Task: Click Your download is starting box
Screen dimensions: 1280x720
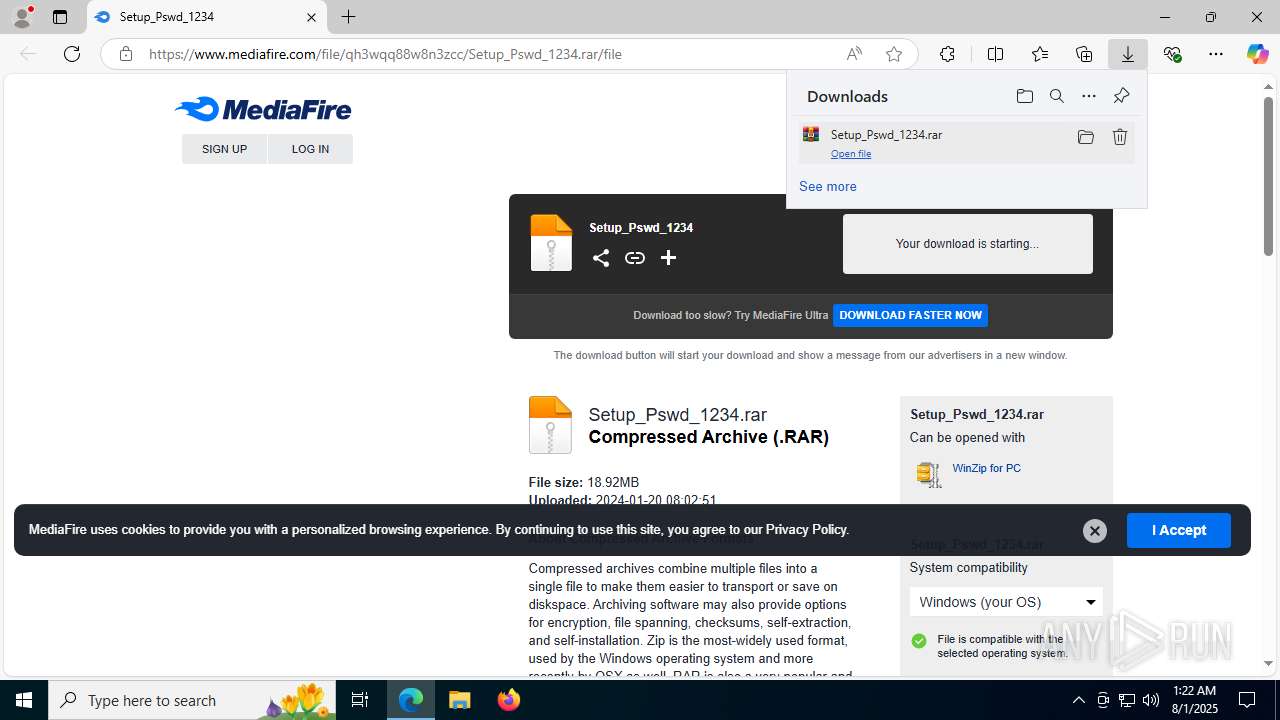Action: (968, 244)
